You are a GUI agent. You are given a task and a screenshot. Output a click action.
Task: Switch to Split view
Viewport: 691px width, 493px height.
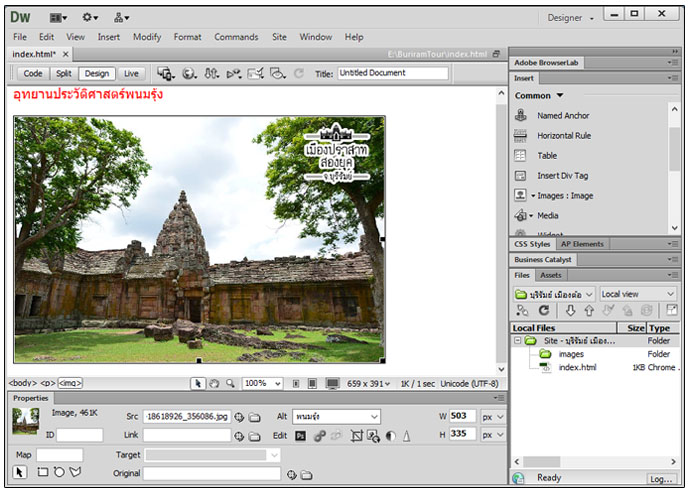pyautogui.click(x=64, y=73)
